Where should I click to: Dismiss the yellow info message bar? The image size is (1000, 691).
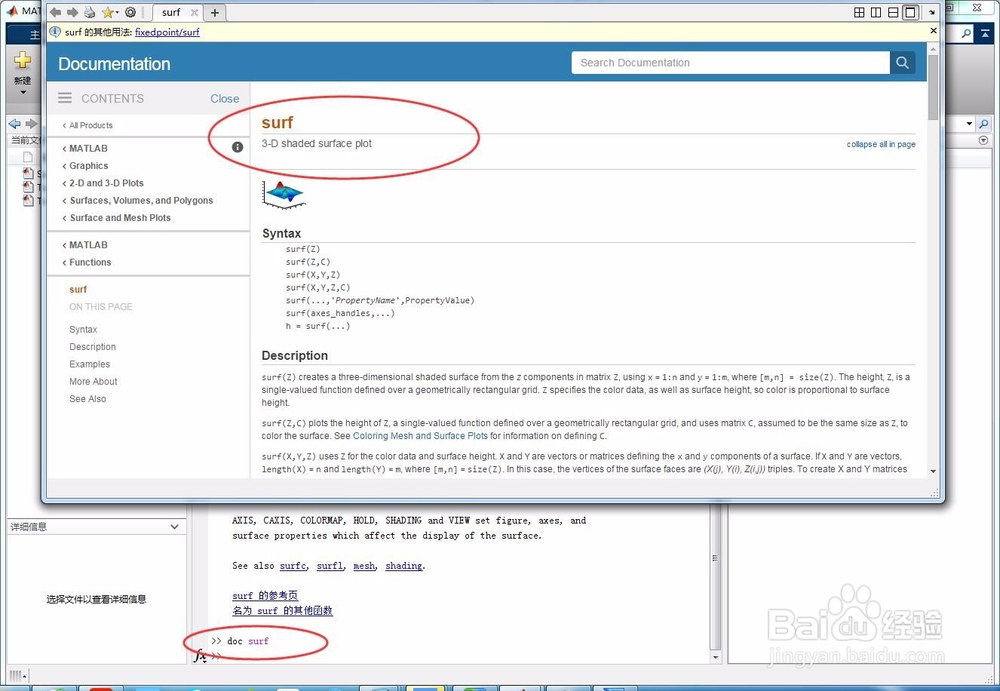(x=933, y=30)
